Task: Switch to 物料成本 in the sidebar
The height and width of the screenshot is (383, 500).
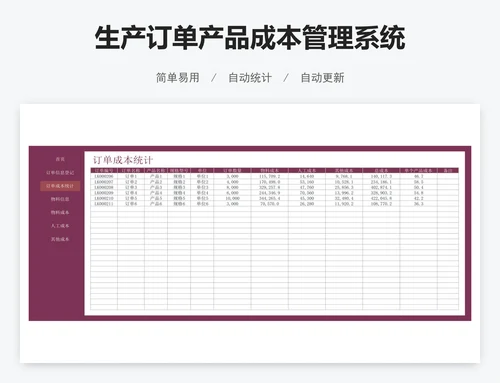Action: [x=60, y=213]
